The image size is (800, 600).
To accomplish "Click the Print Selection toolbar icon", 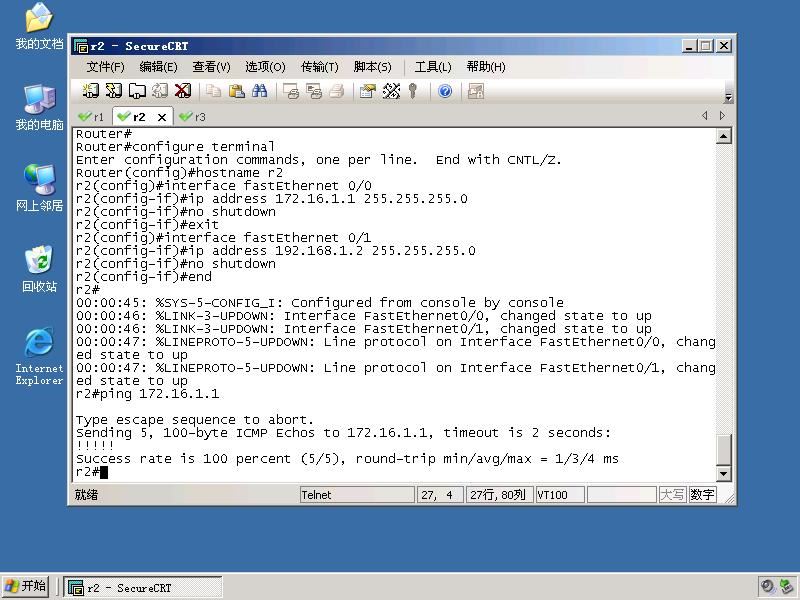I will 314,91.
